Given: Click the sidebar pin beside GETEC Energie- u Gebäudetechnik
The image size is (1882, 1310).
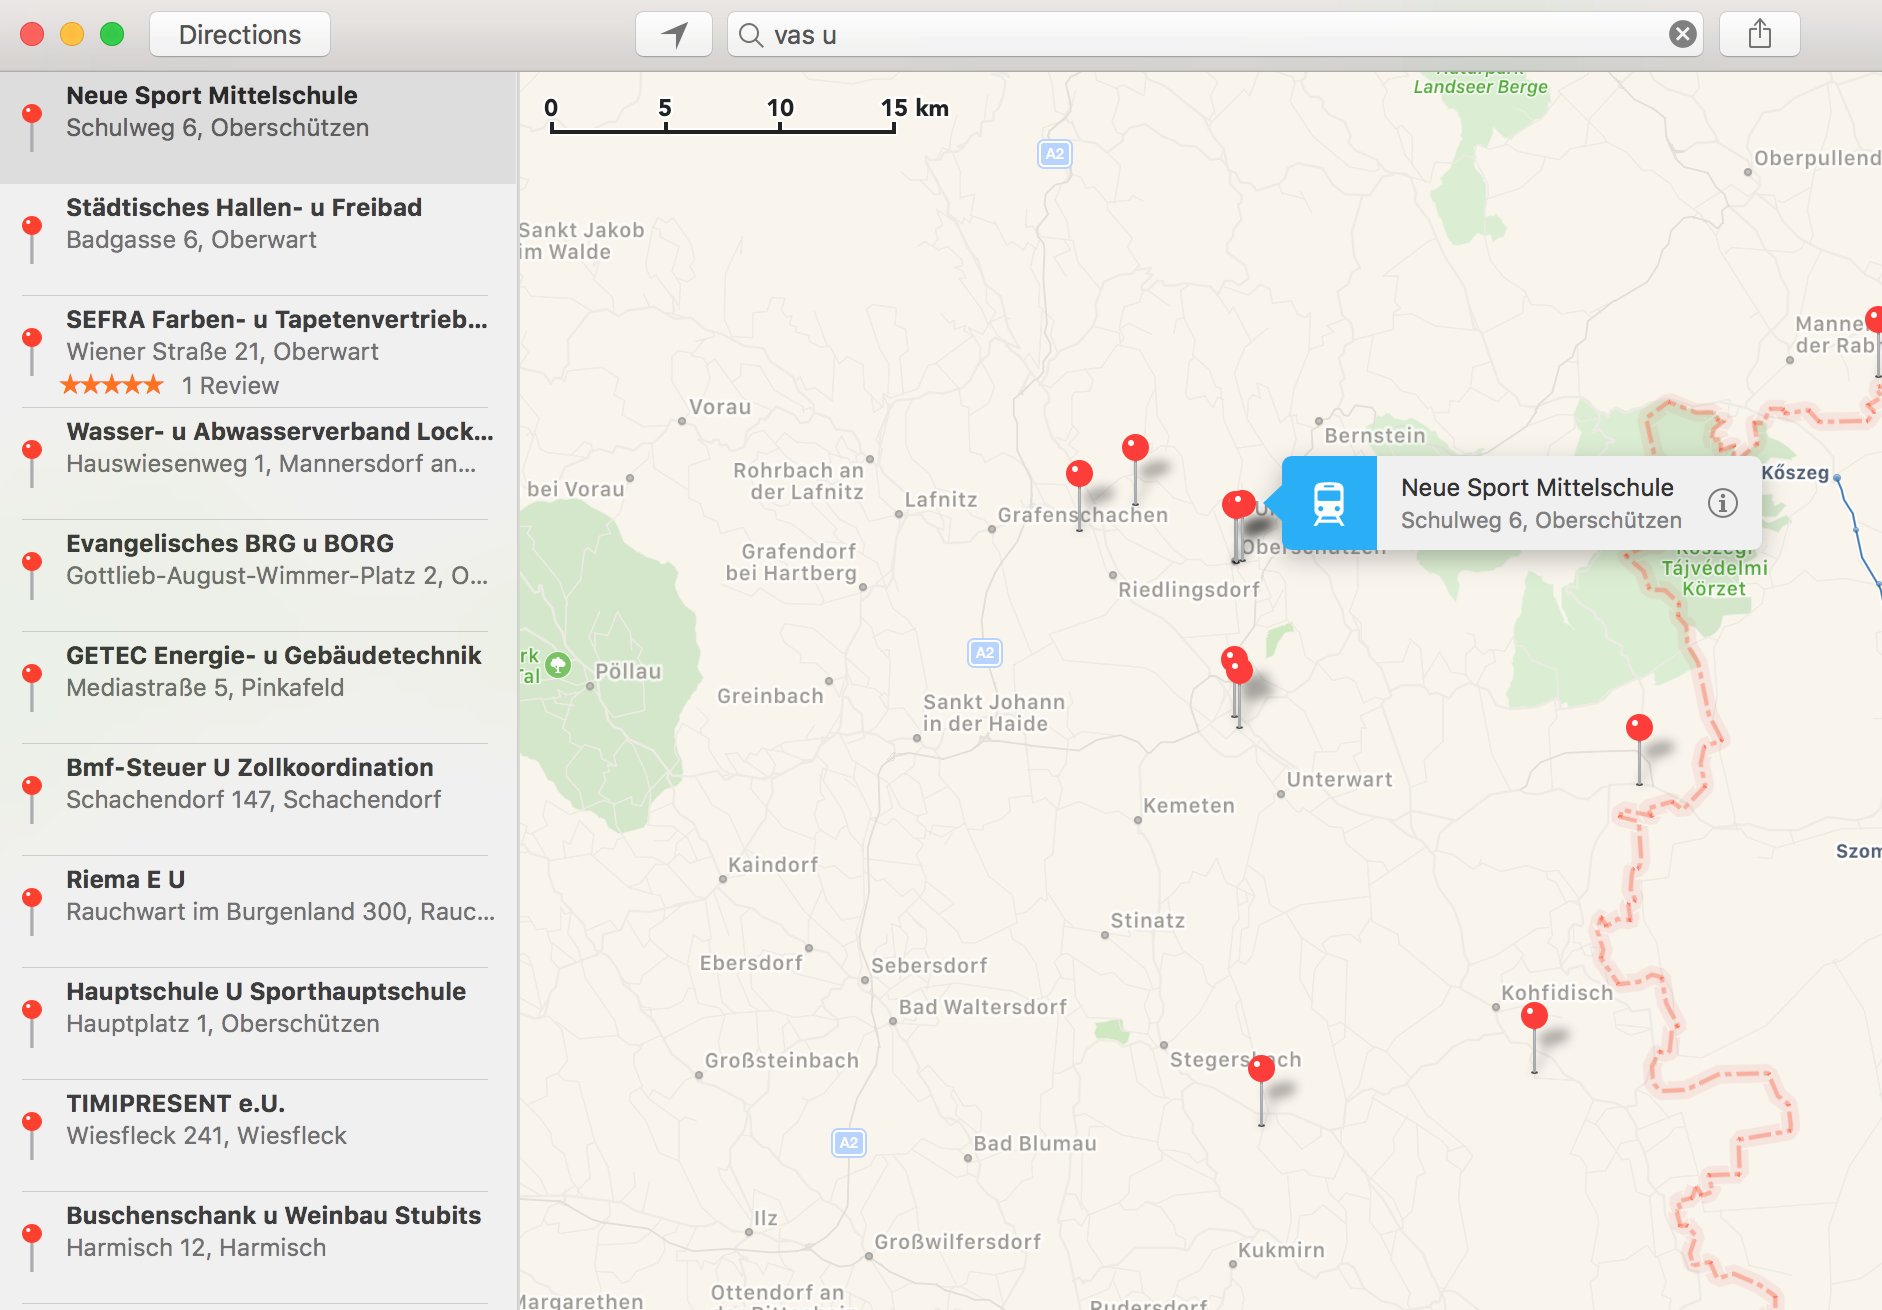Looking at the screenshot, I should click(32, 687).
